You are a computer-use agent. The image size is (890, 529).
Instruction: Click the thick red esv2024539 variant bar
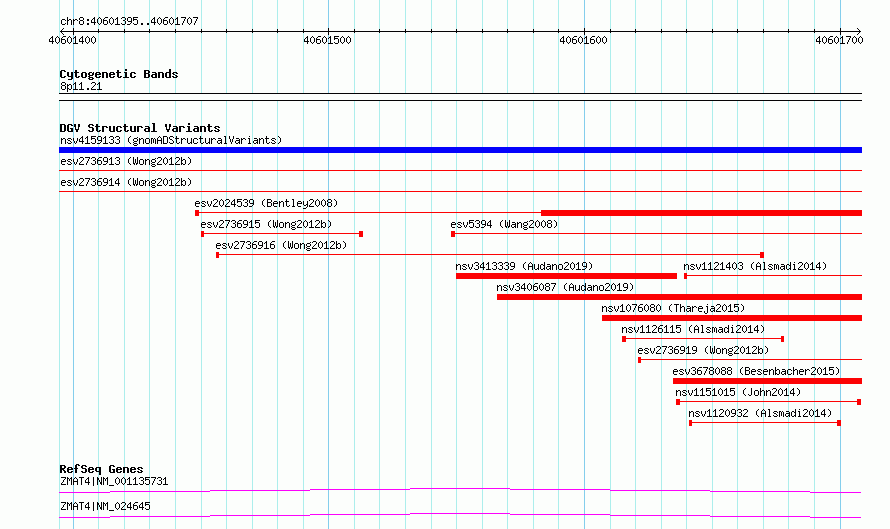(x=702, y=213)
